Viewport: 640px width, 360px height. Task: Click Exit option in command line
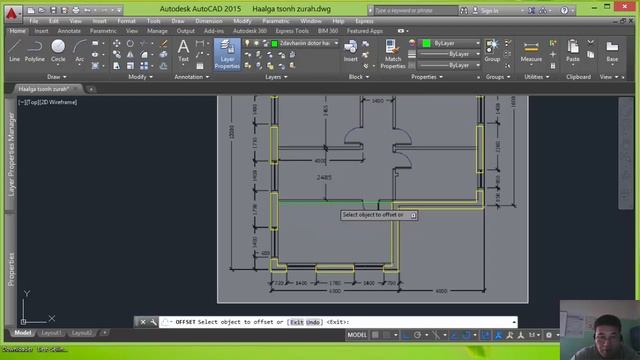click(297, 322)
